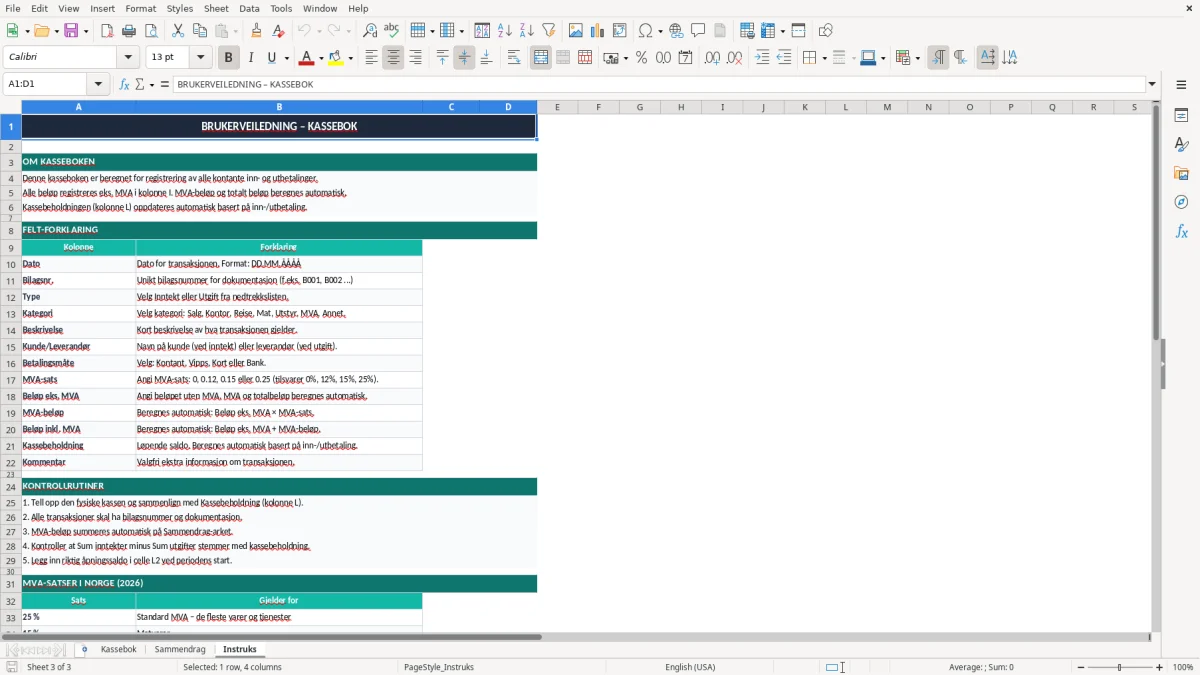Open sidebar Navigator compass icon
Screen dimensions: 1200x675
click(x=1181, y=202)
